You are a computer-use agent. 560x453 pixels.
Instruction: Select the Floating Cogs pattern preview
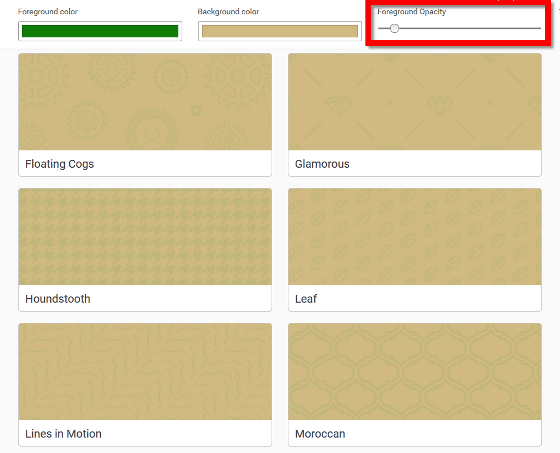click(x=145, y=101)
